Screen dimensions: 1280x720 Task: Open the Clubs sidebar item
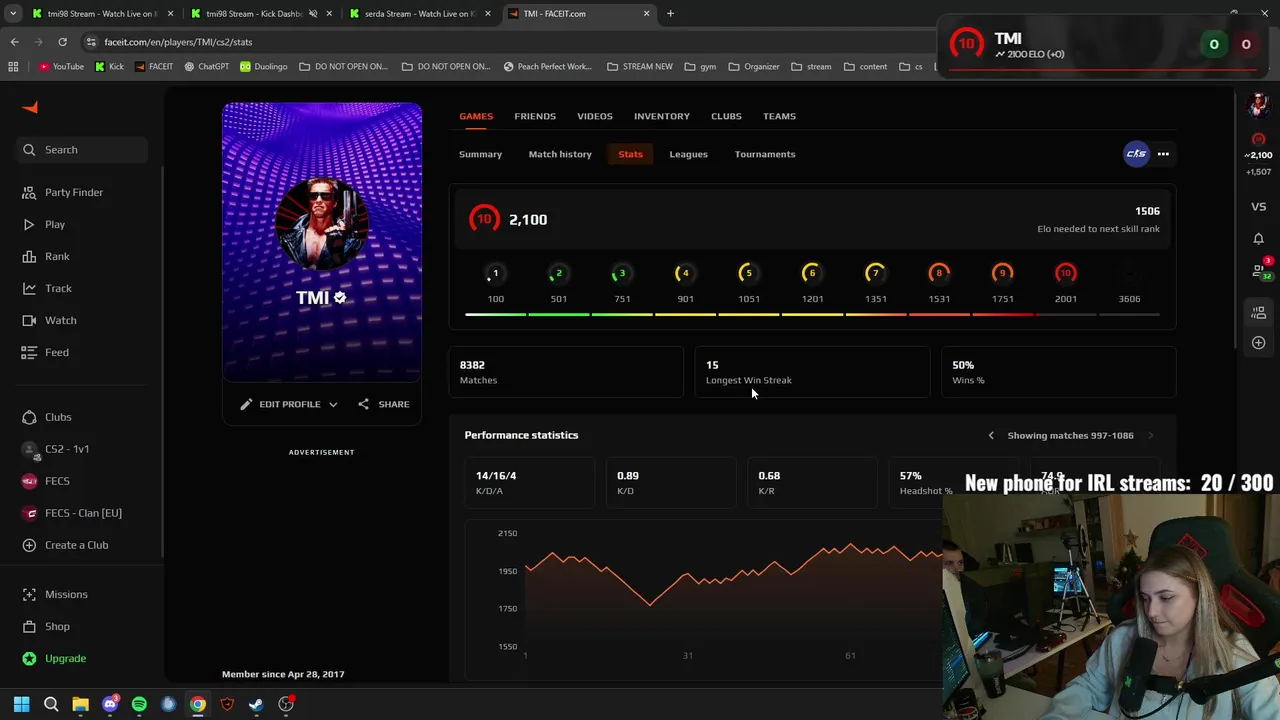point(58,417)
